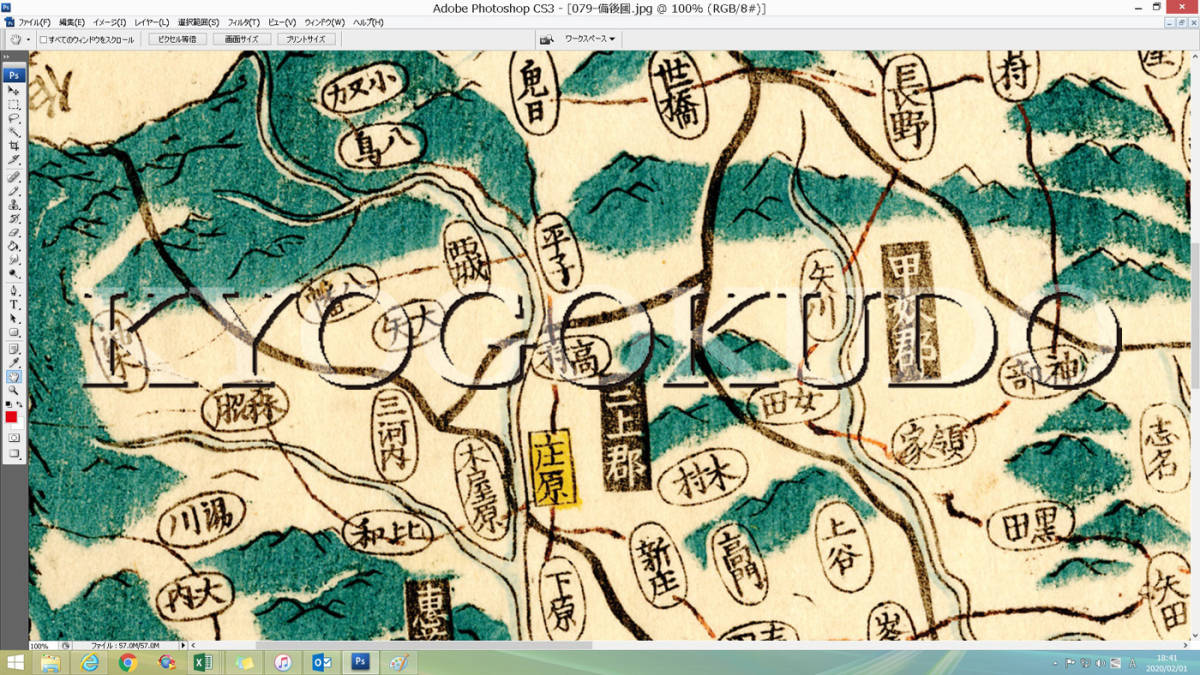Select the Brush tool
Viewport: 1200px width, 675px height.
click(13, 190)
